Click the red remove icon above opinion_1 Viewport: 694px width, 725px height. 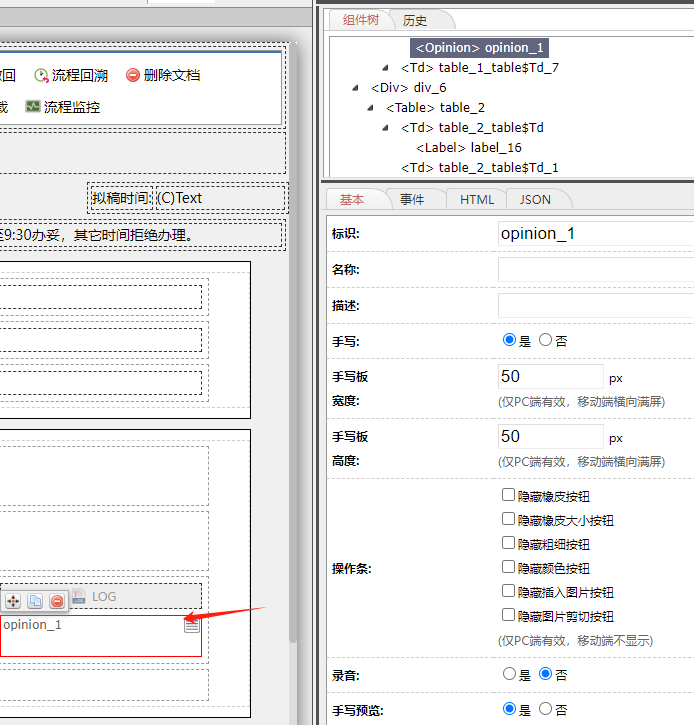57,601
